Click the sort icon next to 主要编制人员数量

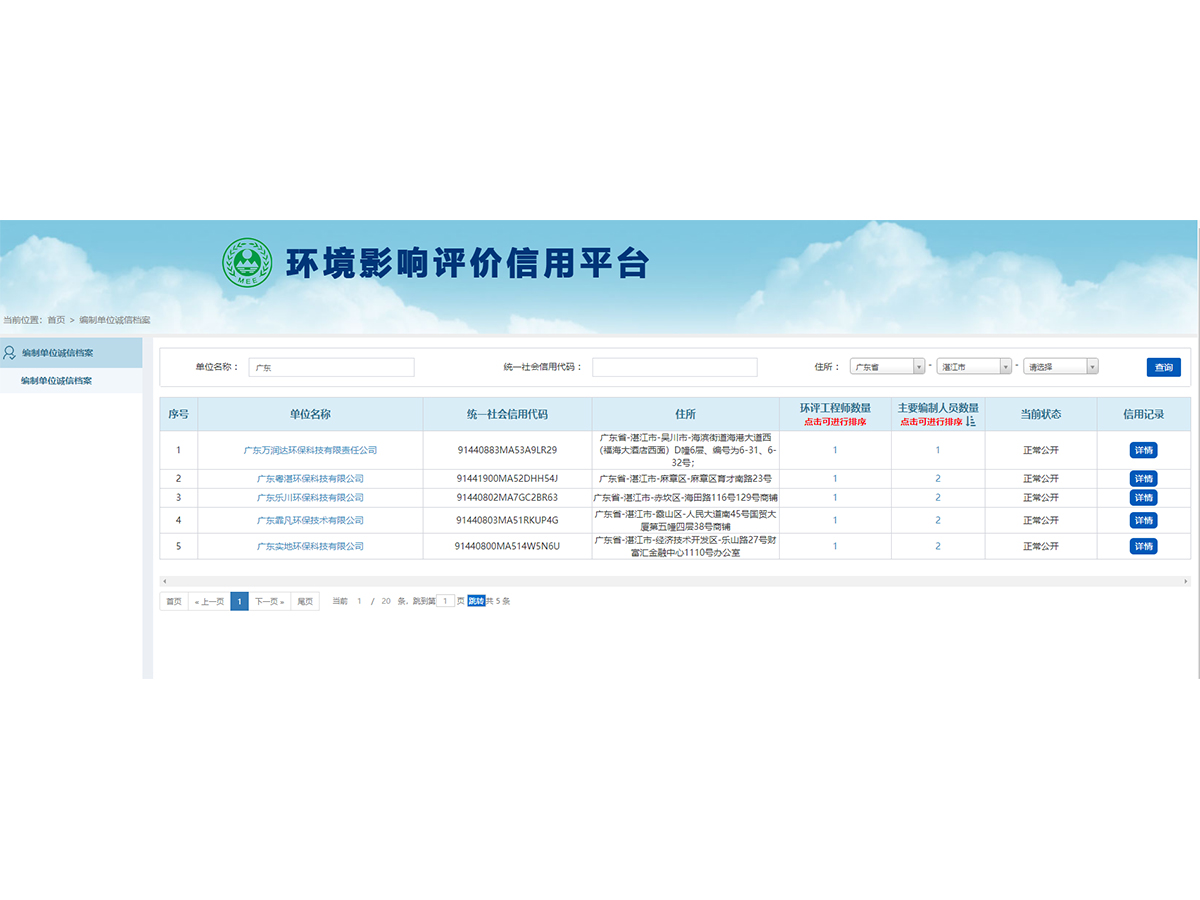click(x=970, y=422)
